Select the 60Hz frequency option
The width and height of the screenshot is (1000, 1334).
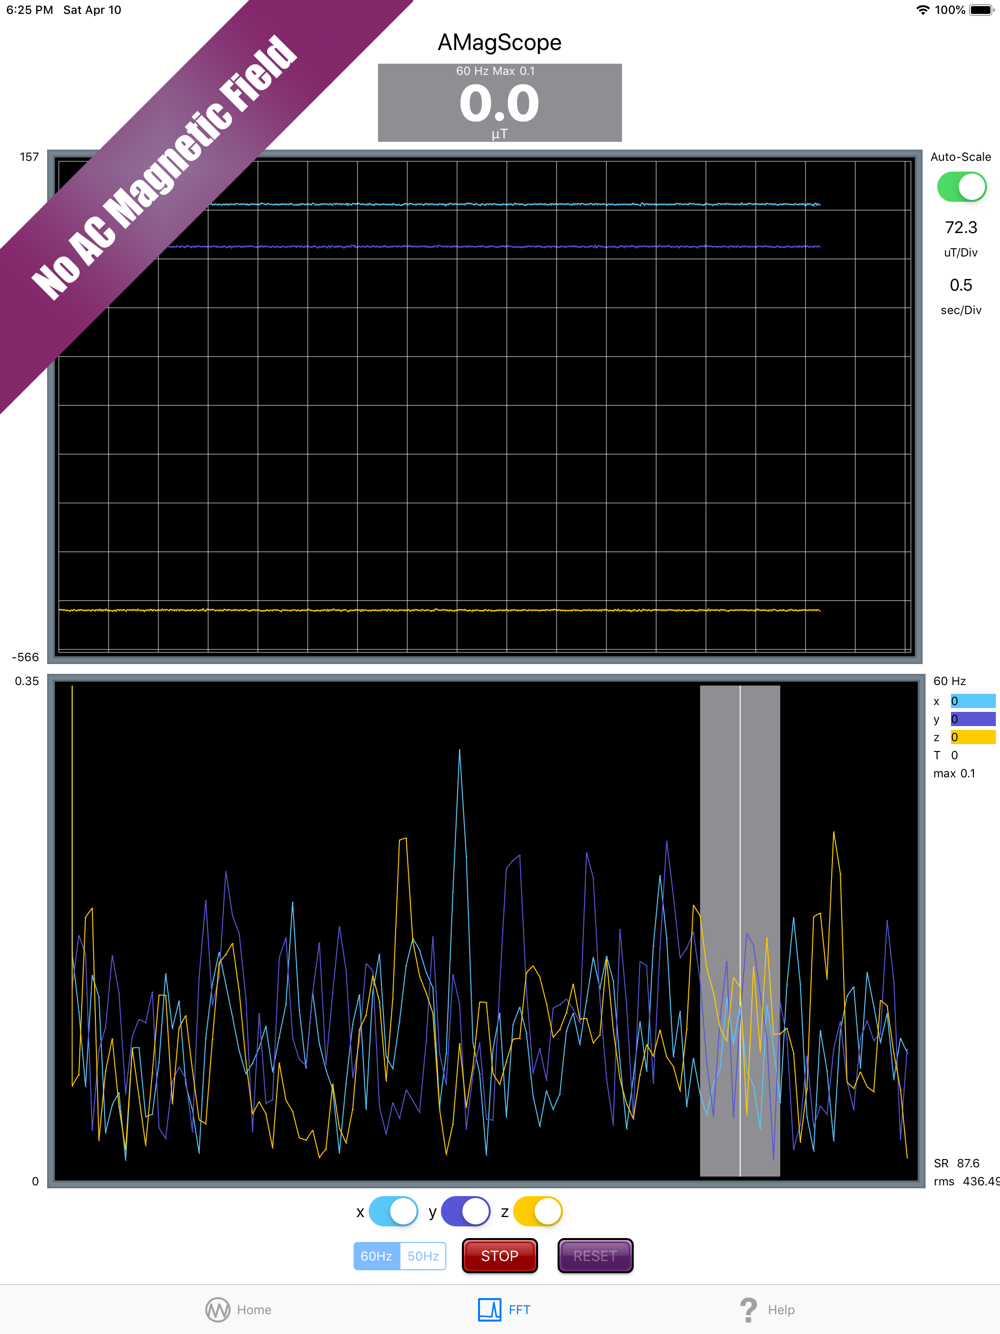point(377,1256)
